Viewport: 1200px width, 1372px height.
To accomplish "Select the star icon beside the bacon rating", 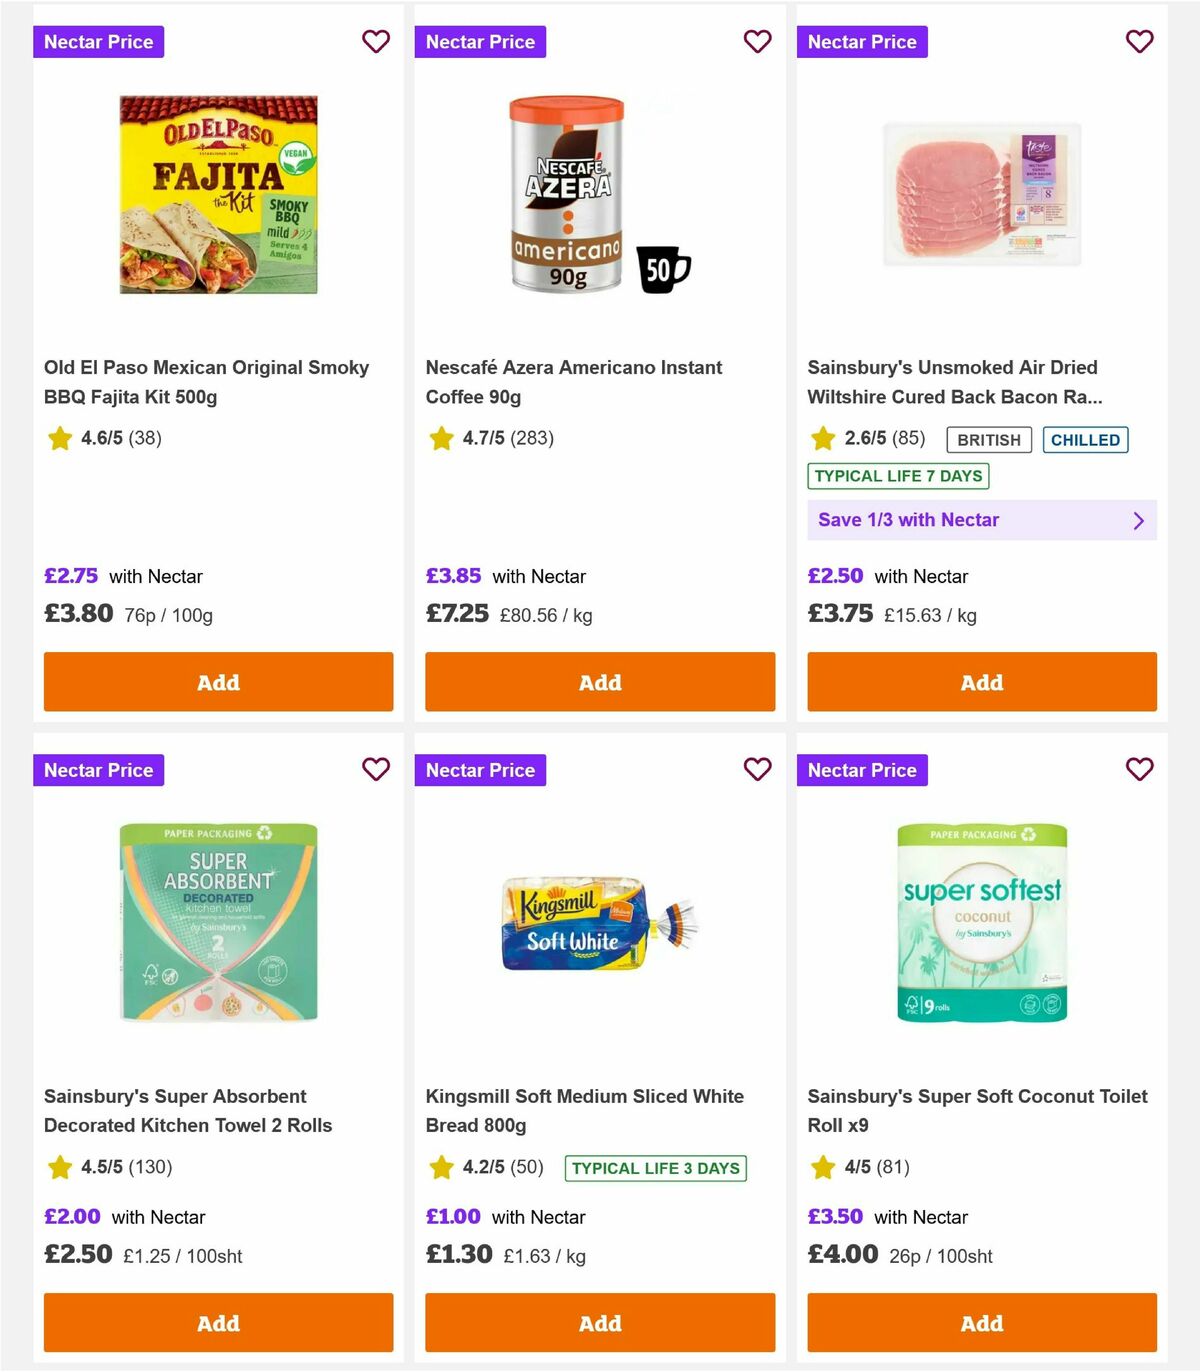I will click(823, 438).
